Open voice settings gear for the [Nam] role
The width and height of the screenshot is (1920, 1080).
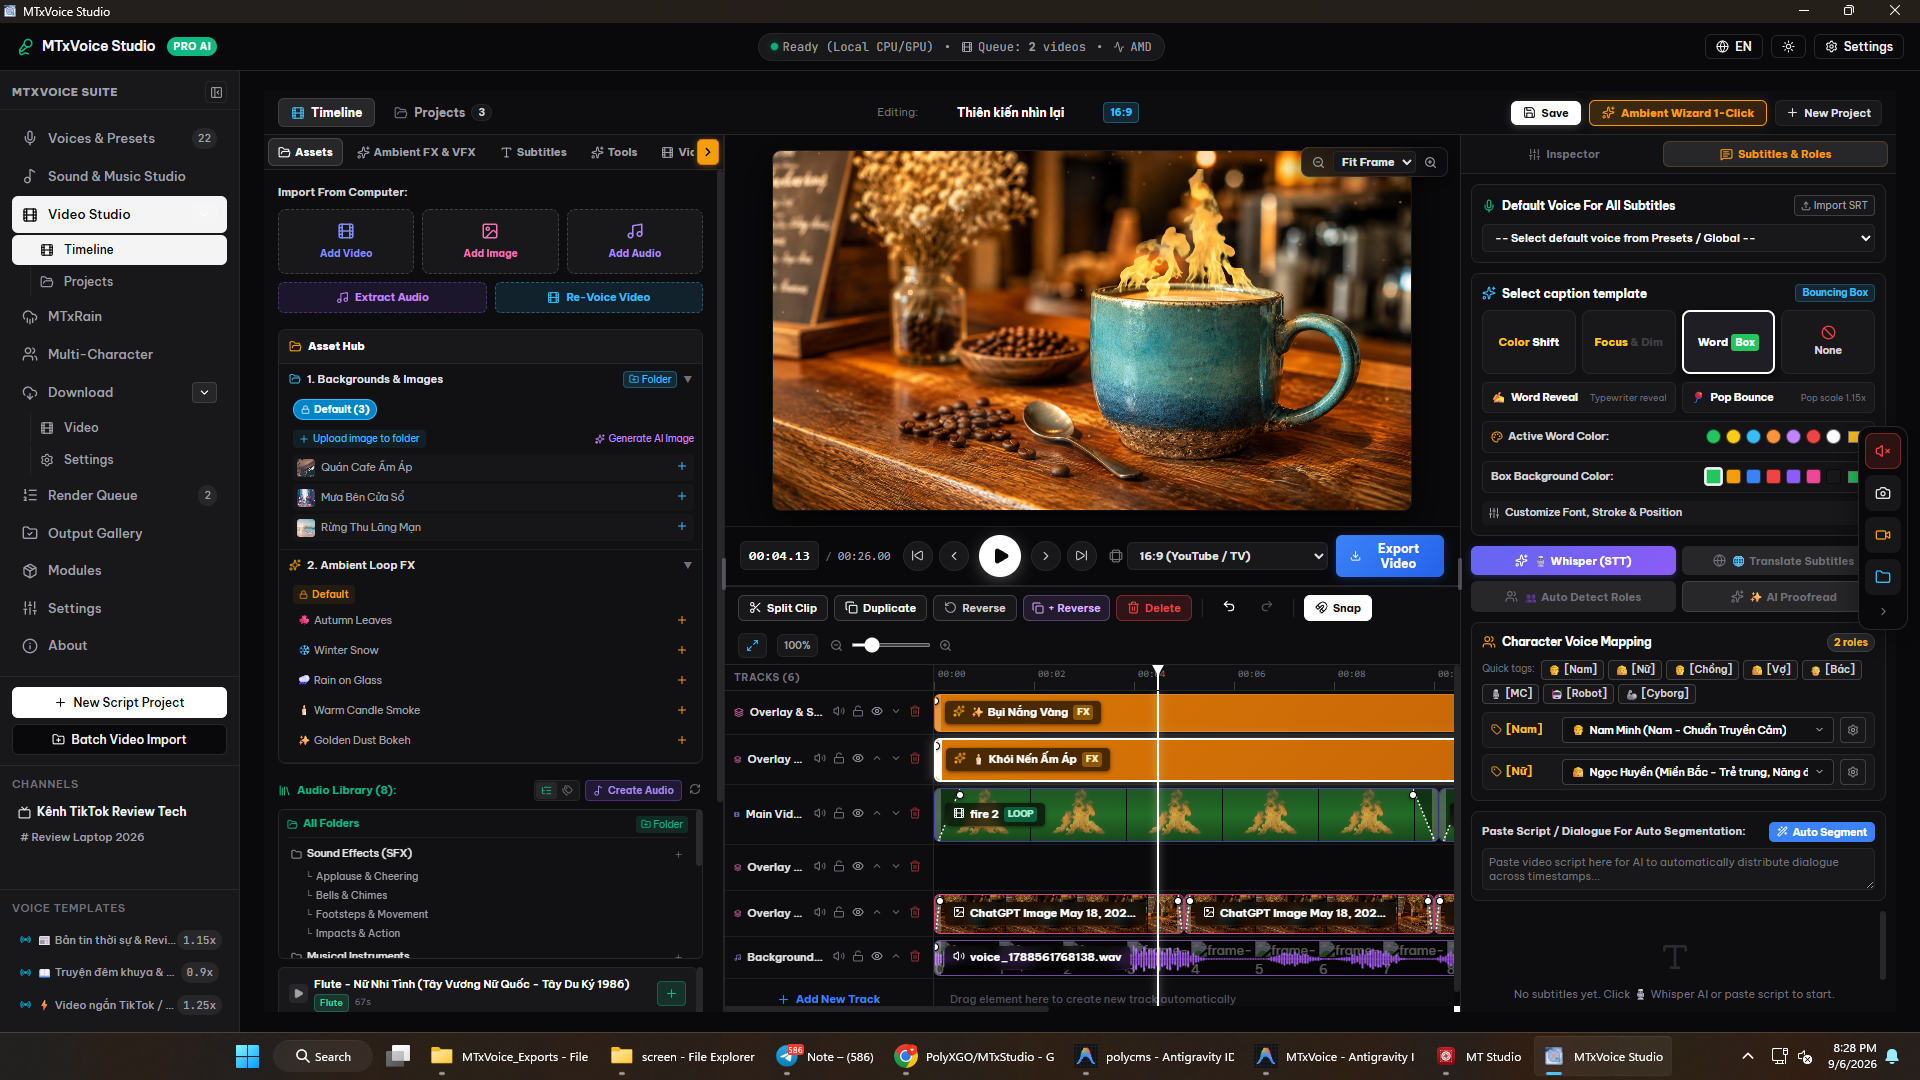1853,730
